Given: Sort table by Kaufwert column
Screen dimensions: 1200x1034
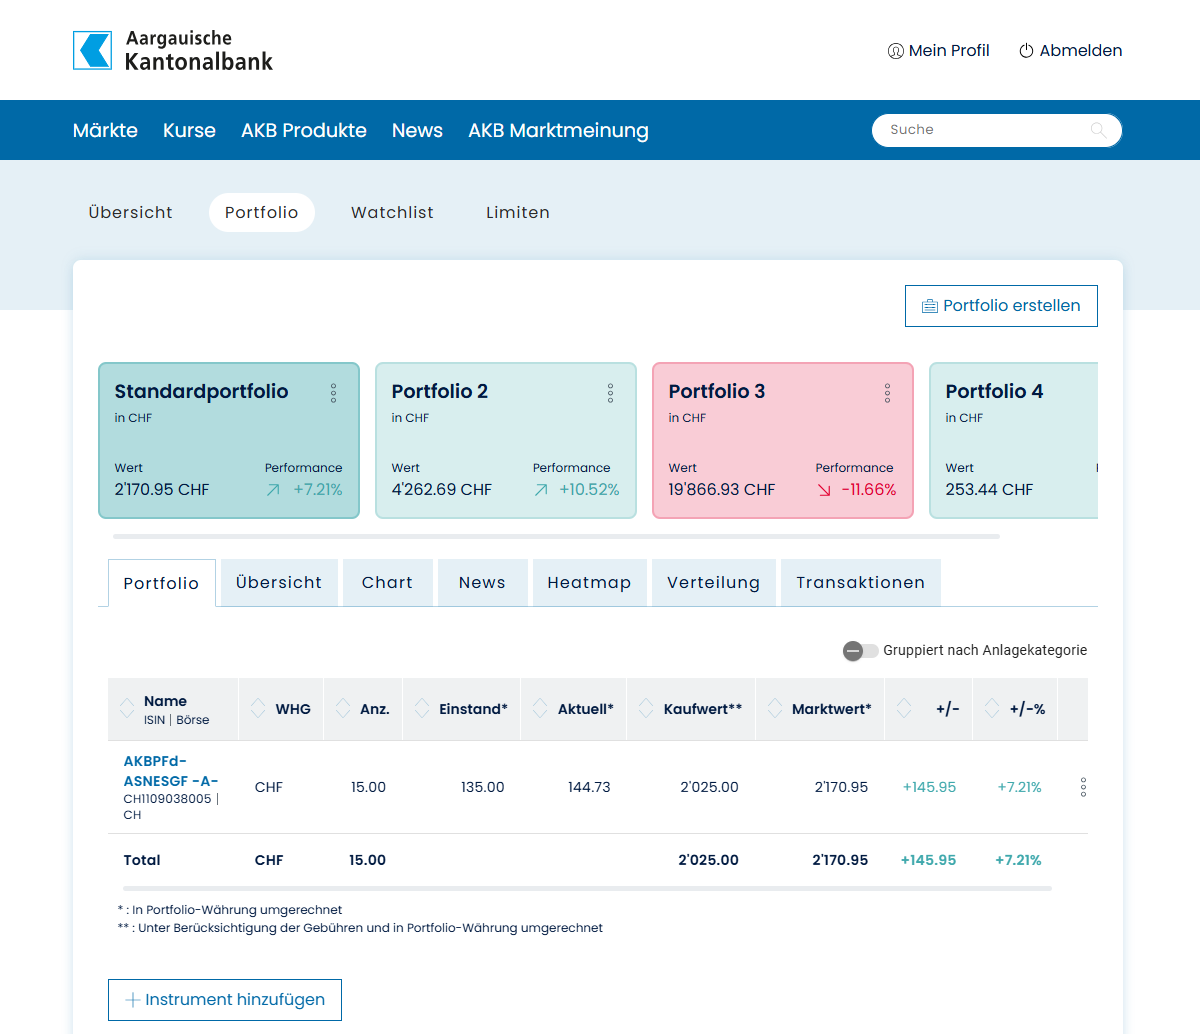Looking at the screenshot, I should coord(691,709).
